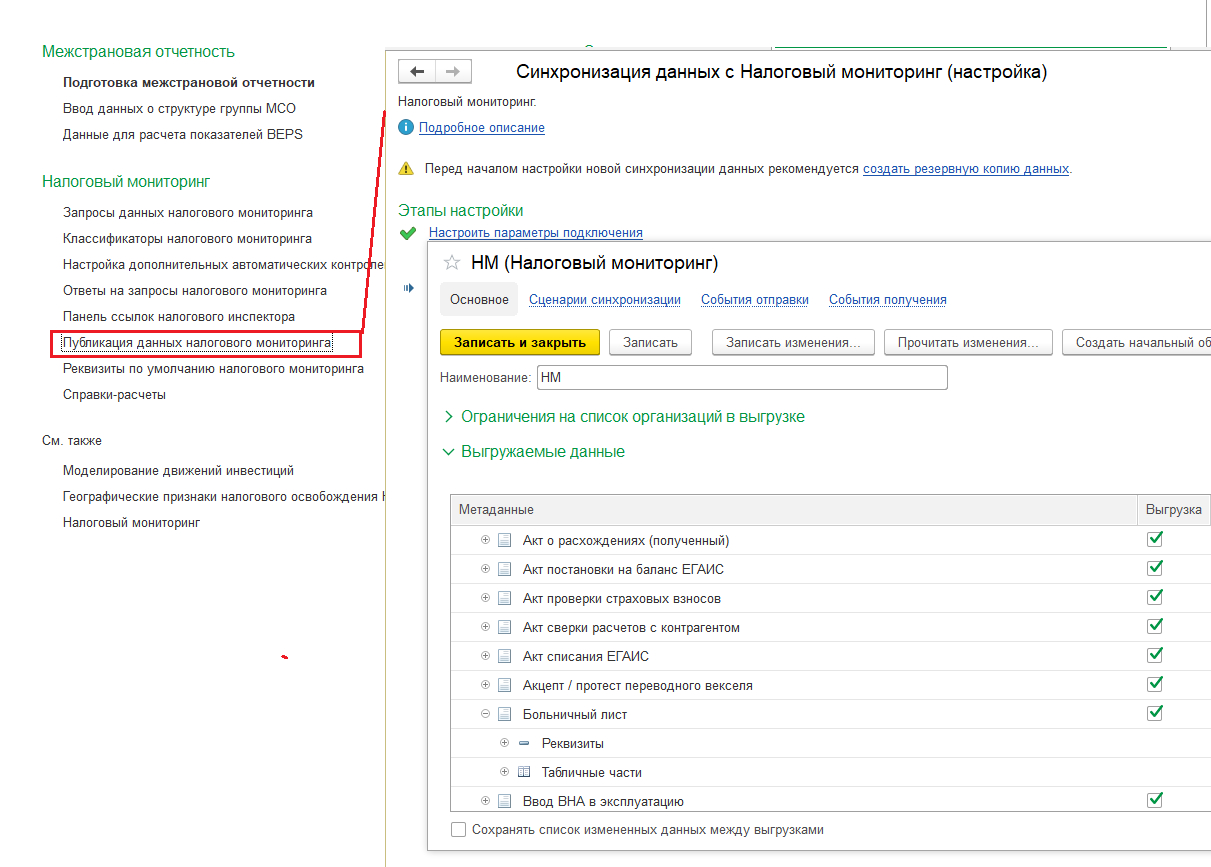Click the Прочитать изменения... button
The width and height of the screenshot is (1211, 867).
tap(968, 342)
